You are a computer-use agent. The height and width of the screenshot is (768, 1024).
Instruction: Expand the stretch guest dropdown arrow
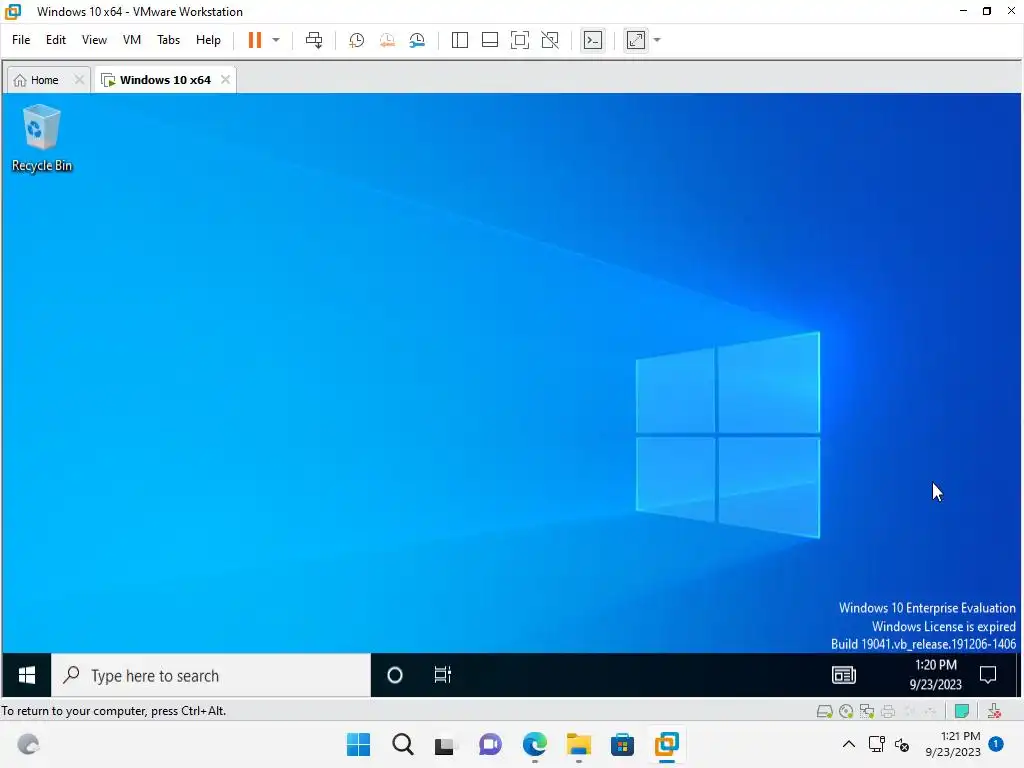pos(658,40)
